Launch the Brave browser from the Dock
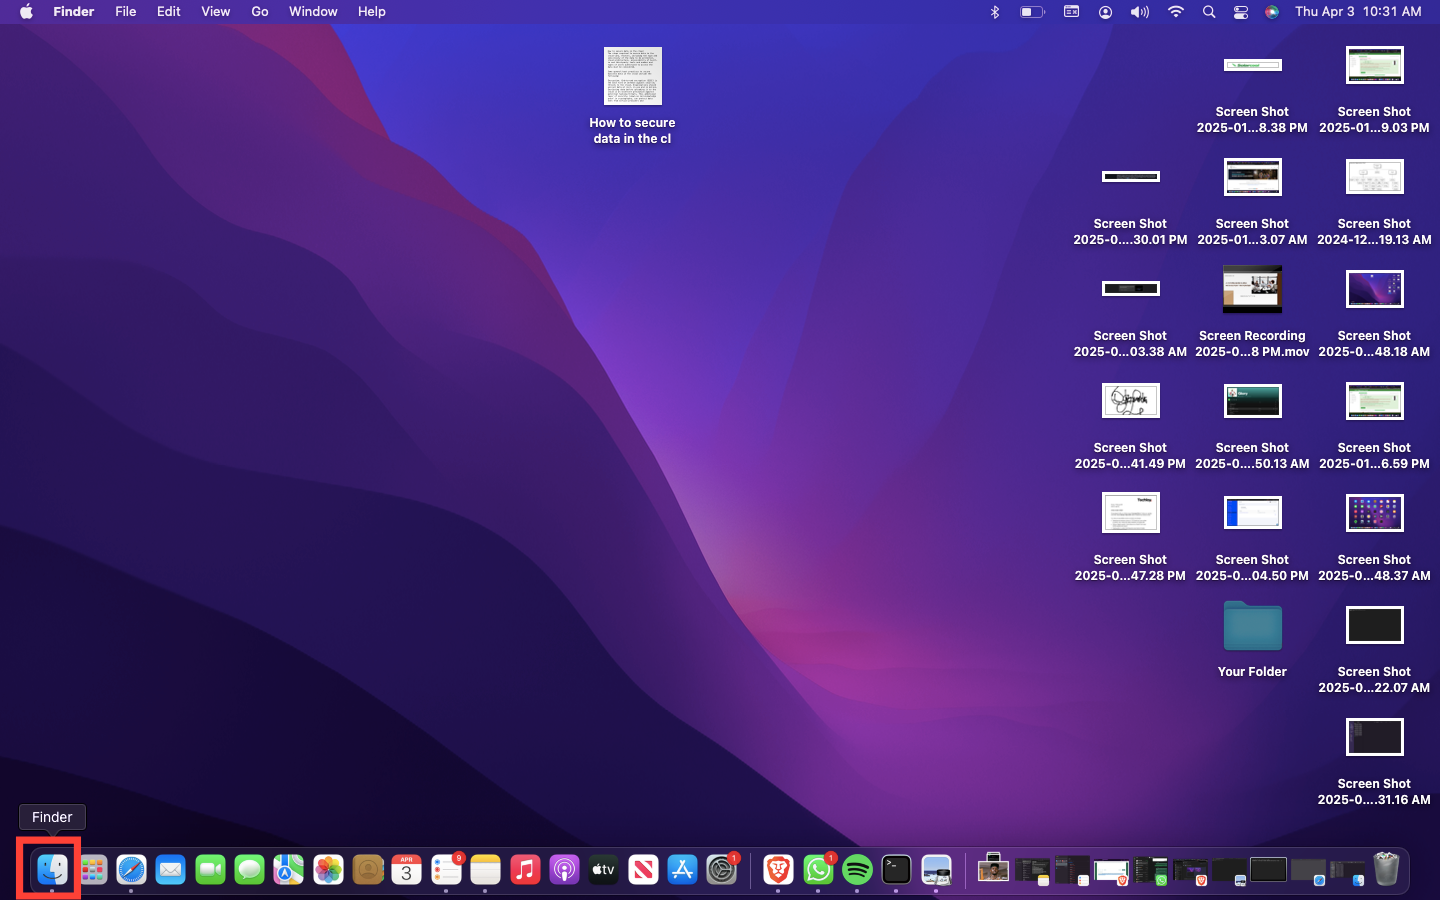1440x900 pixels. tap(778, 870)
